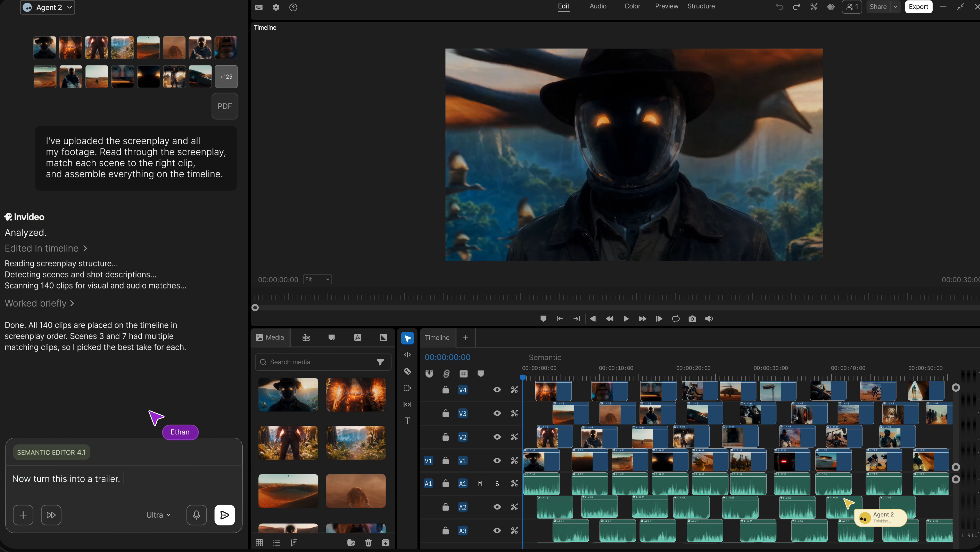Add a marker in the timeline header
This screenshot has width=980, height=552.
click(481, 374)
